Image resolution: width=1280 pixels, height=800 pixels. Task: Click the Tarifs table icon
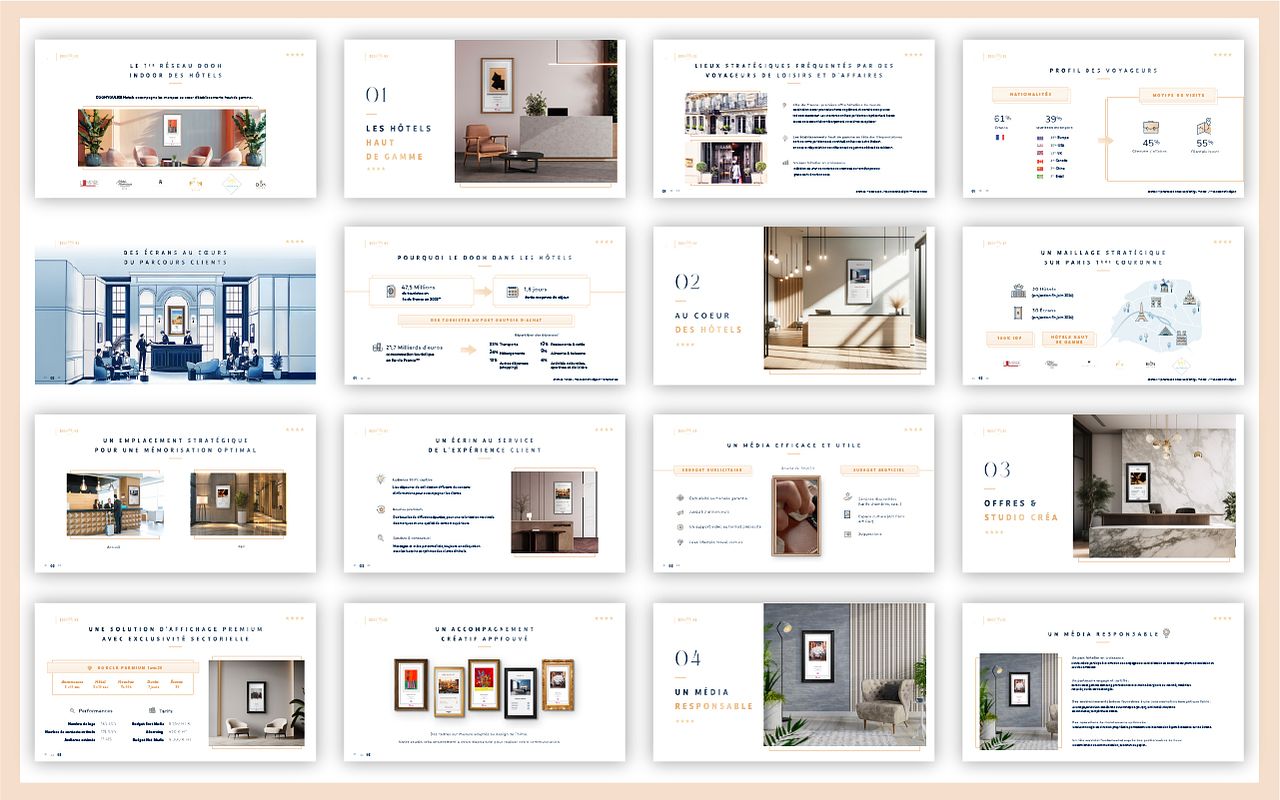tap(151, 710)
